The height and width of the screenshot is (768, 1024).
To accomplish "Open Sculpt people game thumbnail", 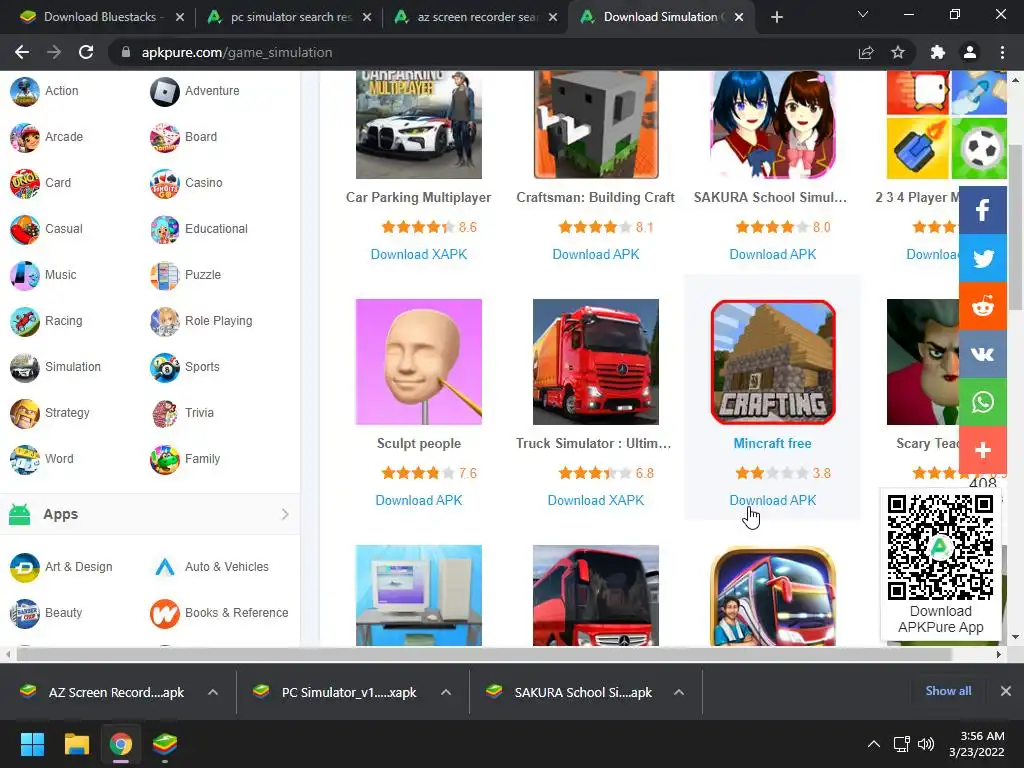I will (419, 362).
